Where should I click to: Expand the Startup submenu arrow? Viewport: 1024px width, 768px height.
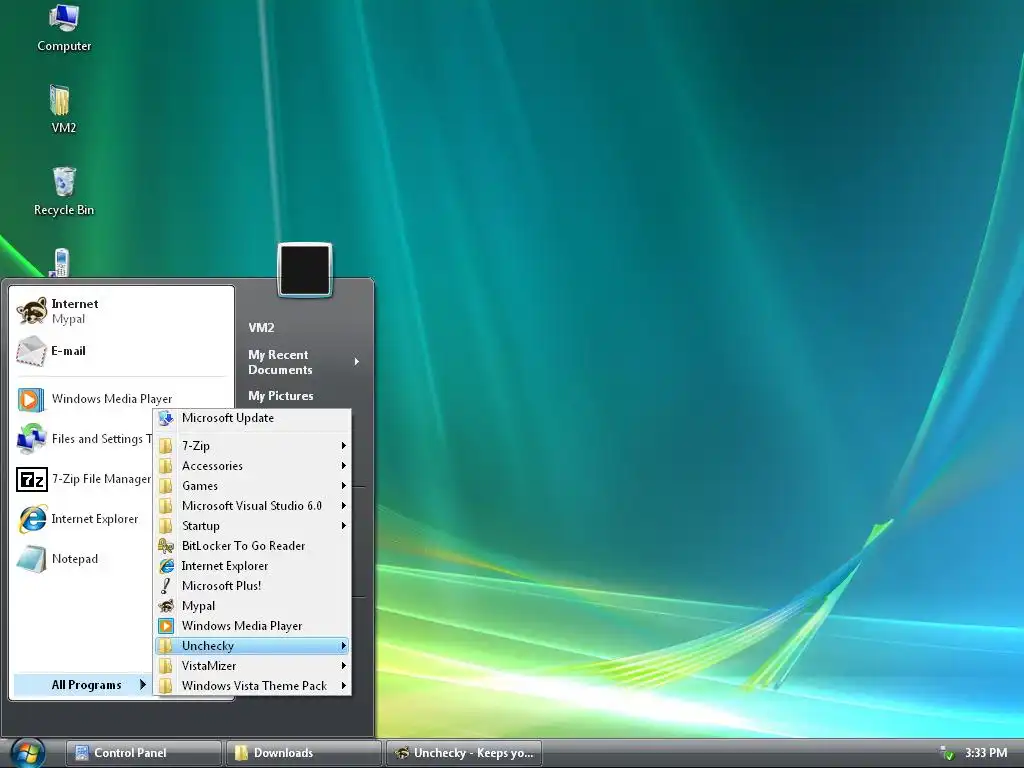(343, 526)
